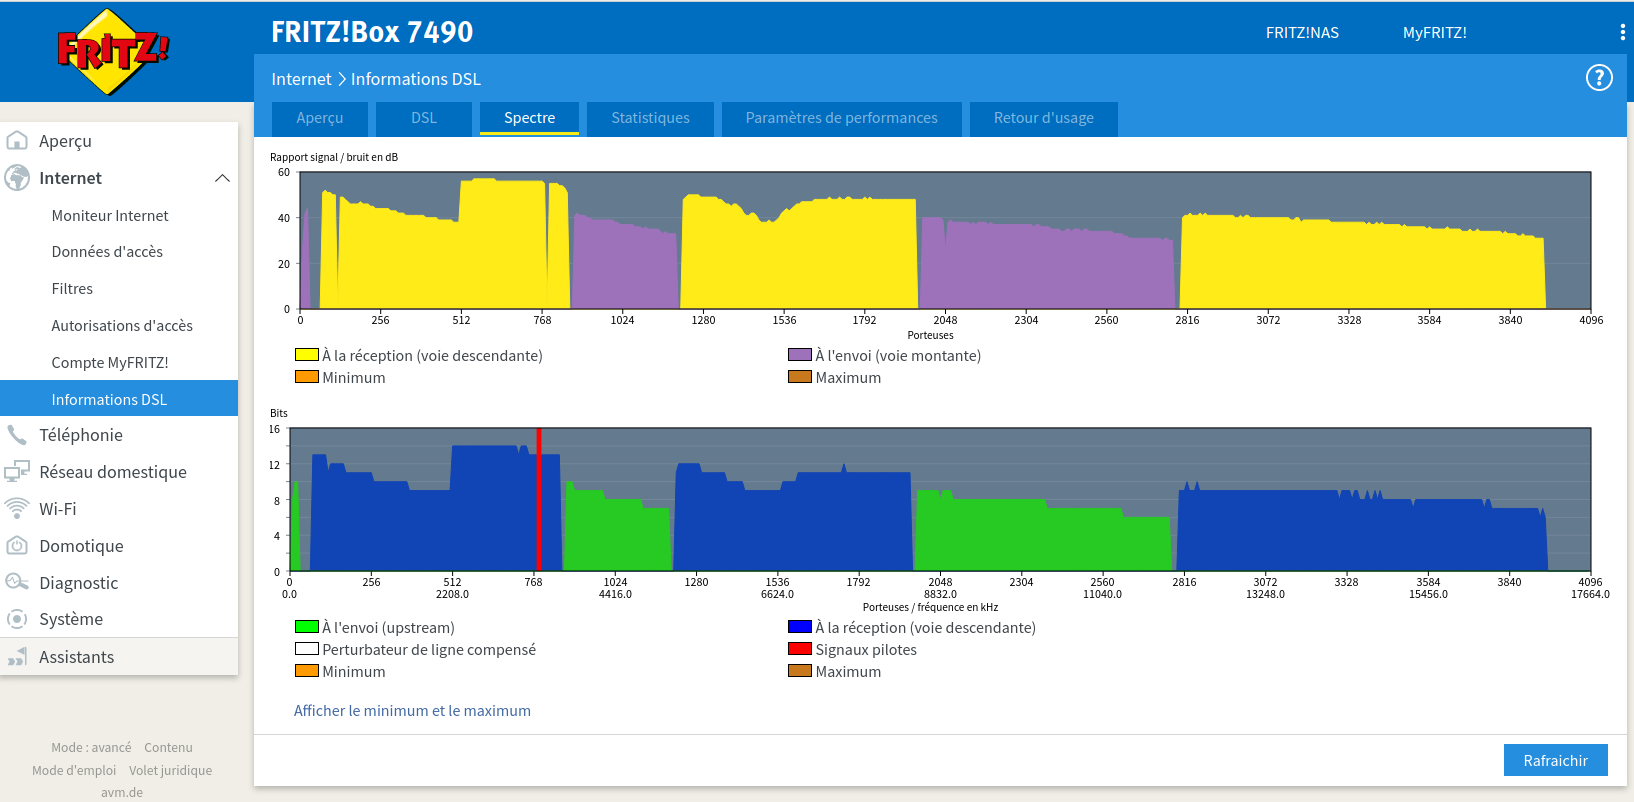Click the FRITZ! logo

pyautogui.click(x=112, y=52)
